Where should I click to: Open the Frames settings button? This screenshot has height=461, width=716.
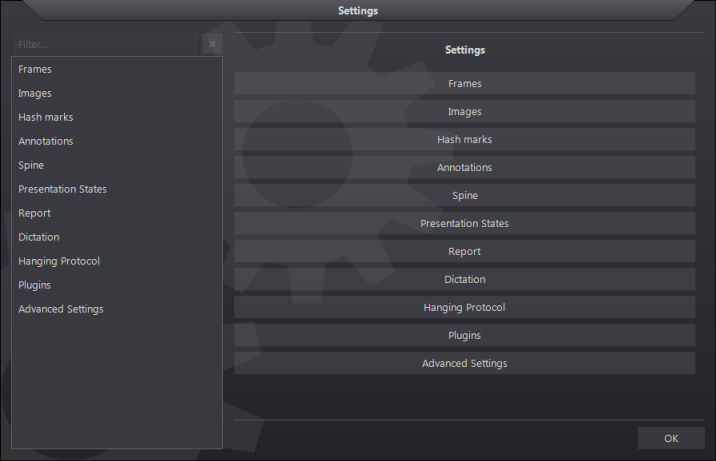464,84
